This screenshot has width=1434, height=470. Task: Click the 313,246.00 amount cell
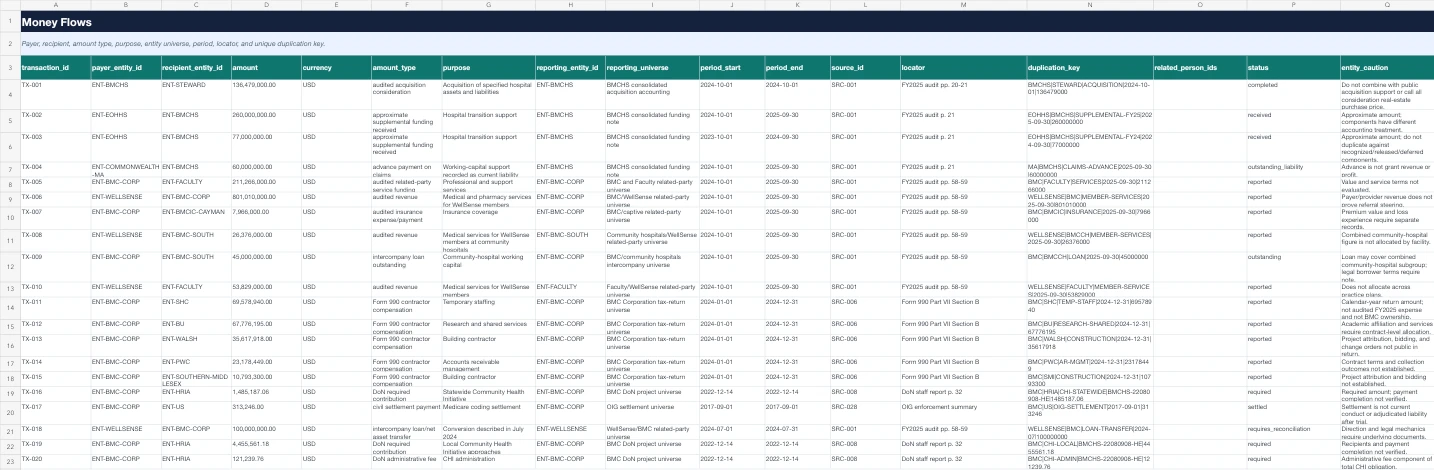click(x=265, y=414)
